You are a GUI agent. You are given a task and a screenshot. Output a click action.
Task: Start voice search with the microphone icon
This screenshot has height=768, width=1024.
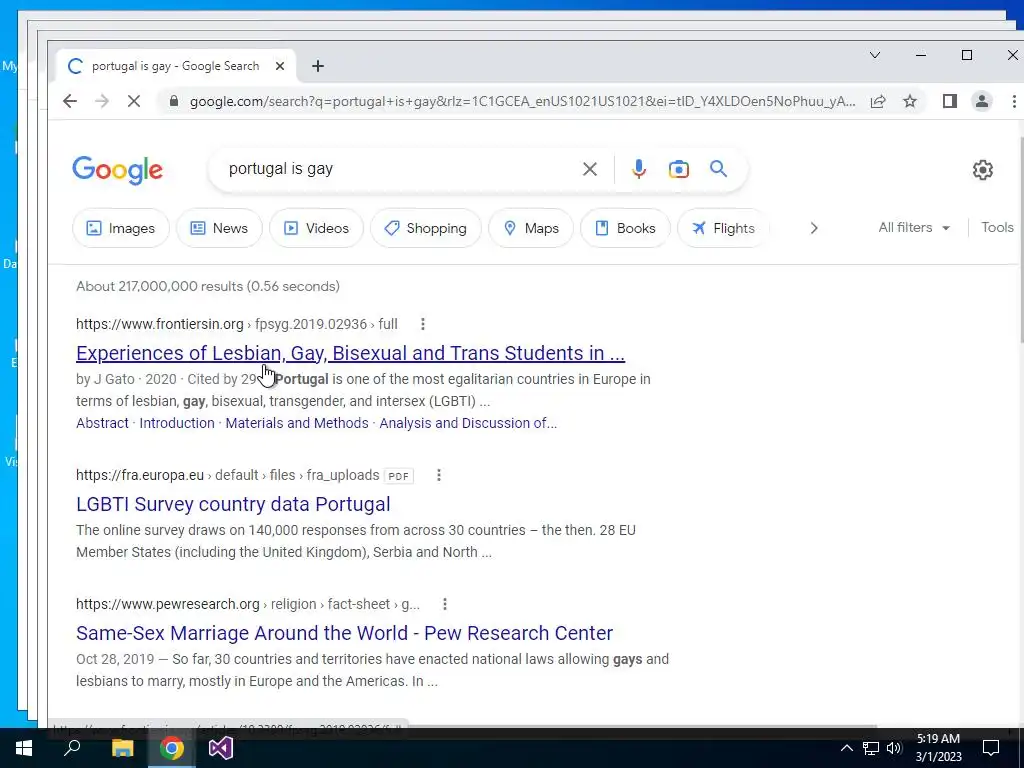coord(639,169)
